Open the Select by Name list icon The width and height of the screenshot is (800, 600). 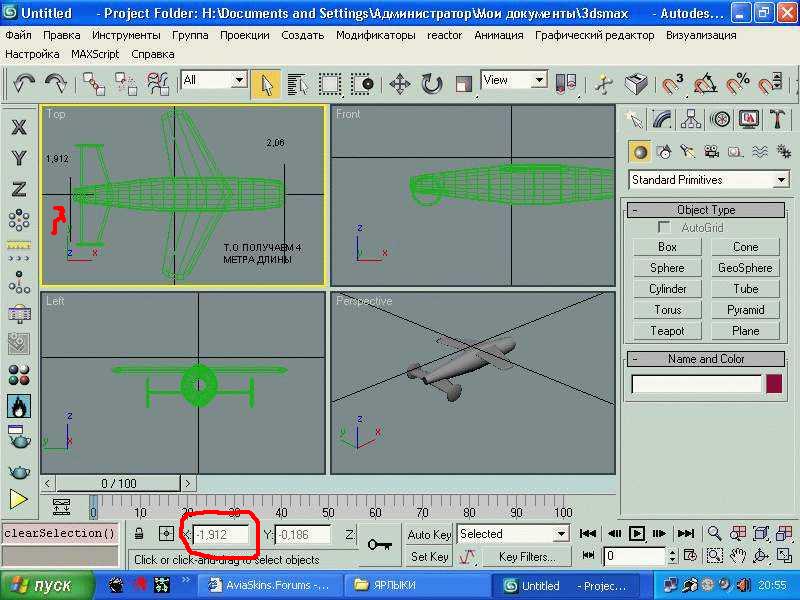click(x=297, y=84)
